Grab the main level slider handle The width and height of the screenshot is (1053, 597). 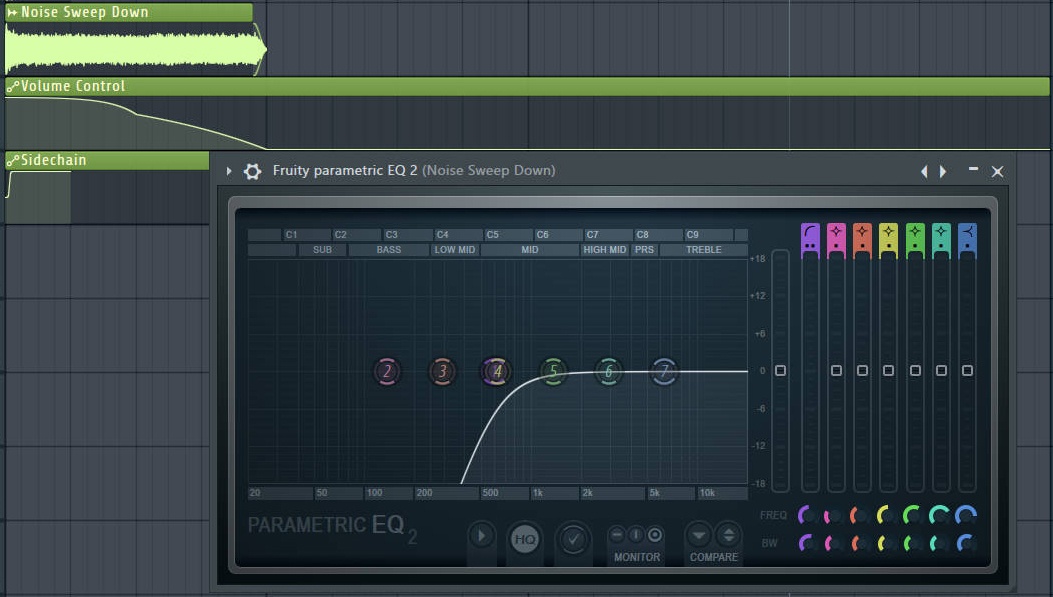(x=780, y=371)
